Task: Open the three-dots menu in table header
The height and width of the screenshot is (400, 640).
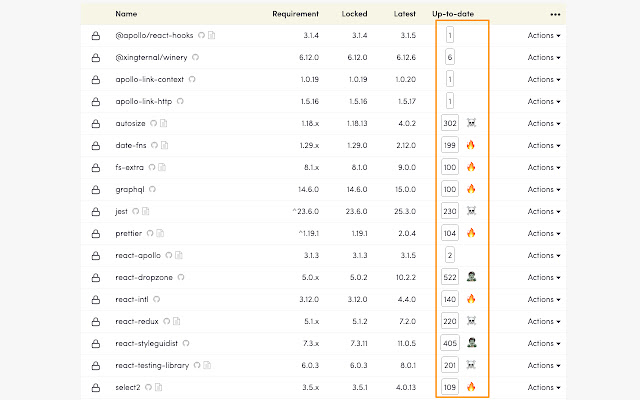Action: tap(555, 14)
